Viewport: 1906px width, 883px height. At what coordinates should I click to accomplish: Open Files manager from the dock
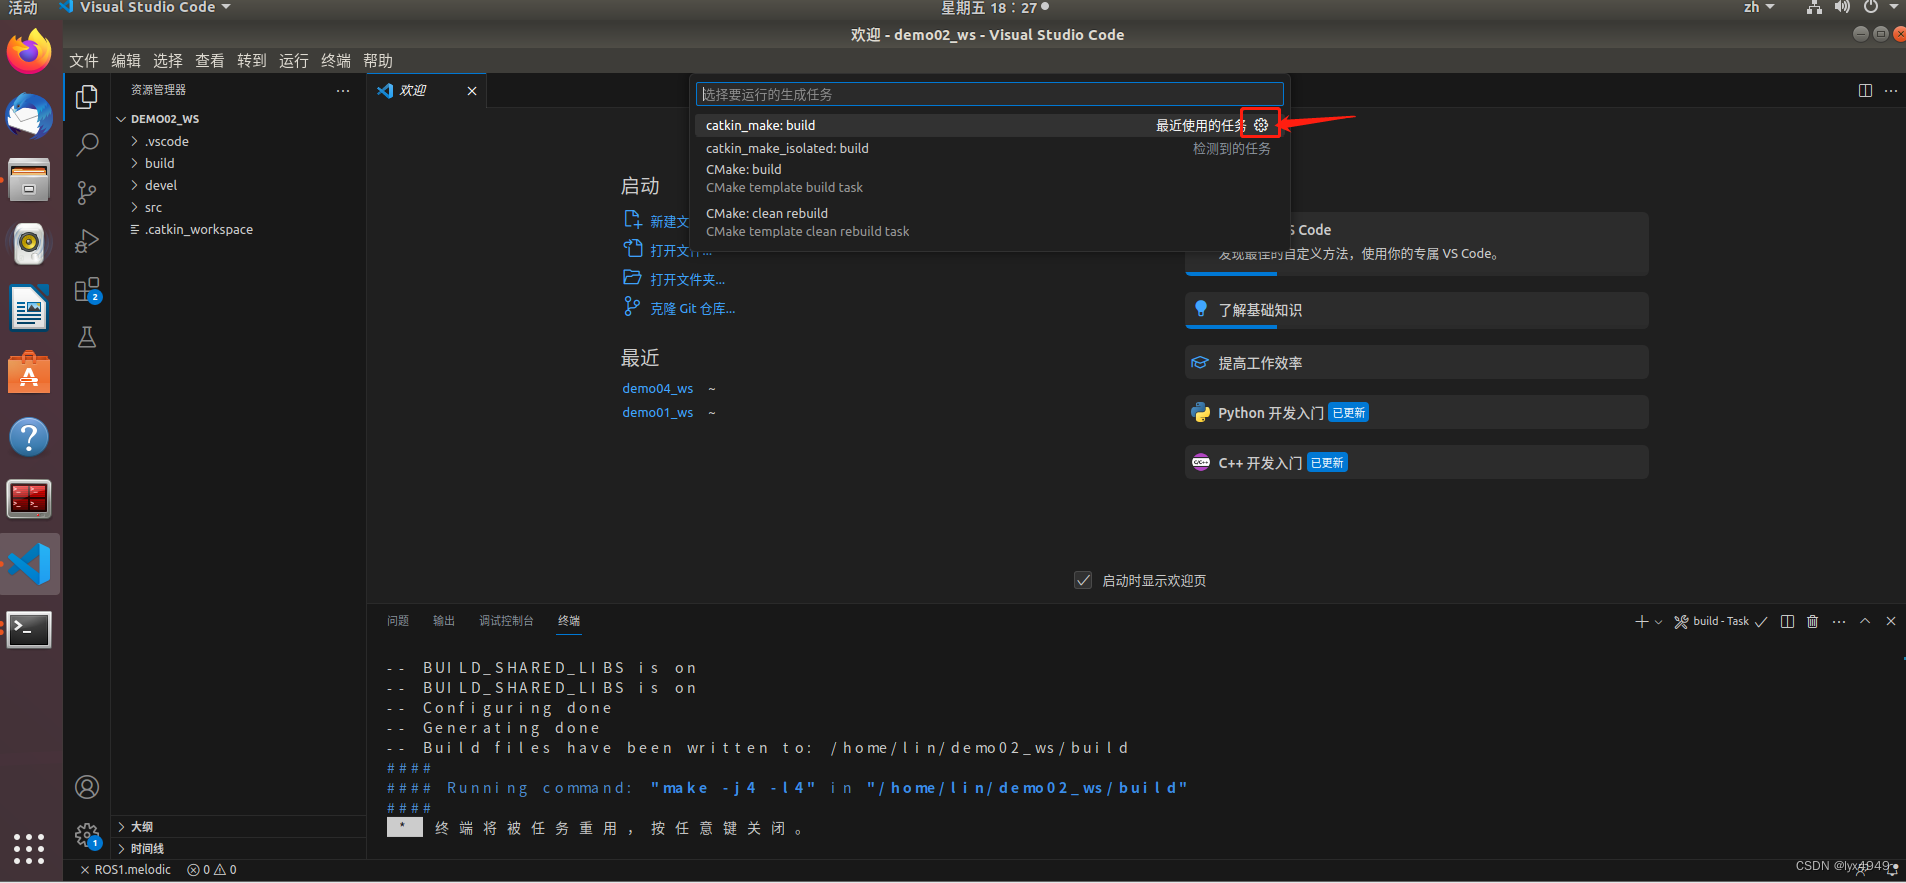coord(29,181)
